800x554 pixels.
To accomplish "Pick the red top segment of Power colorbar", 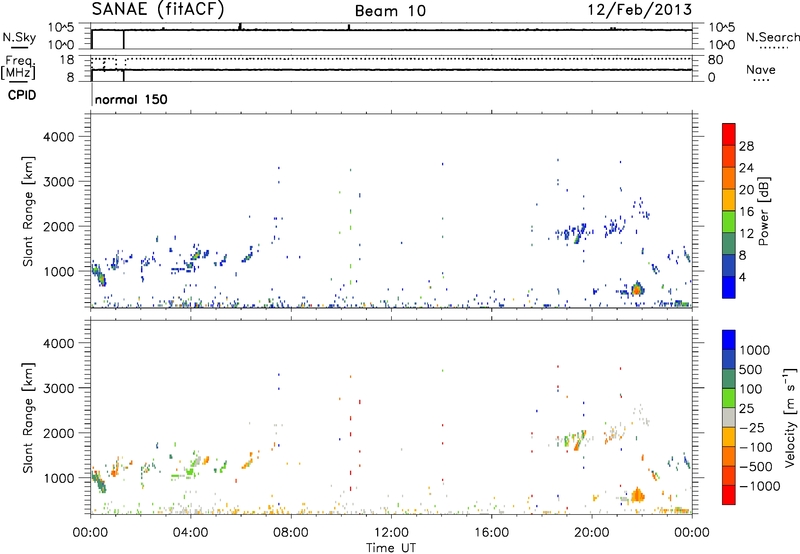I will (x=729, y=135).
